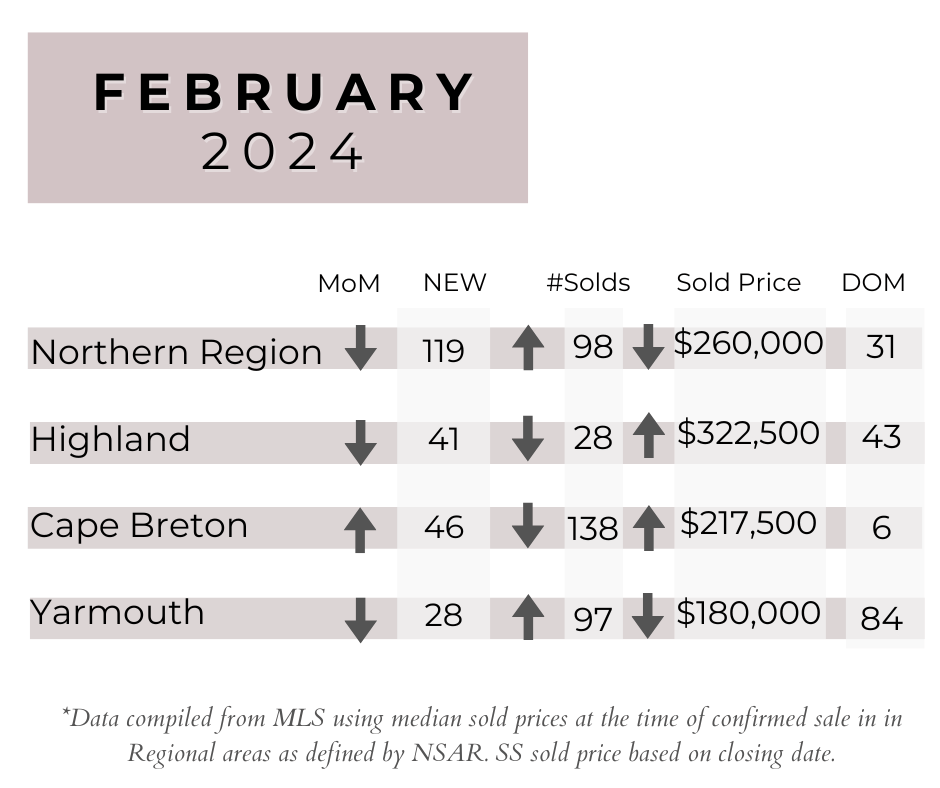Click Cape Breton MoM up arrow

click(360, 530)
